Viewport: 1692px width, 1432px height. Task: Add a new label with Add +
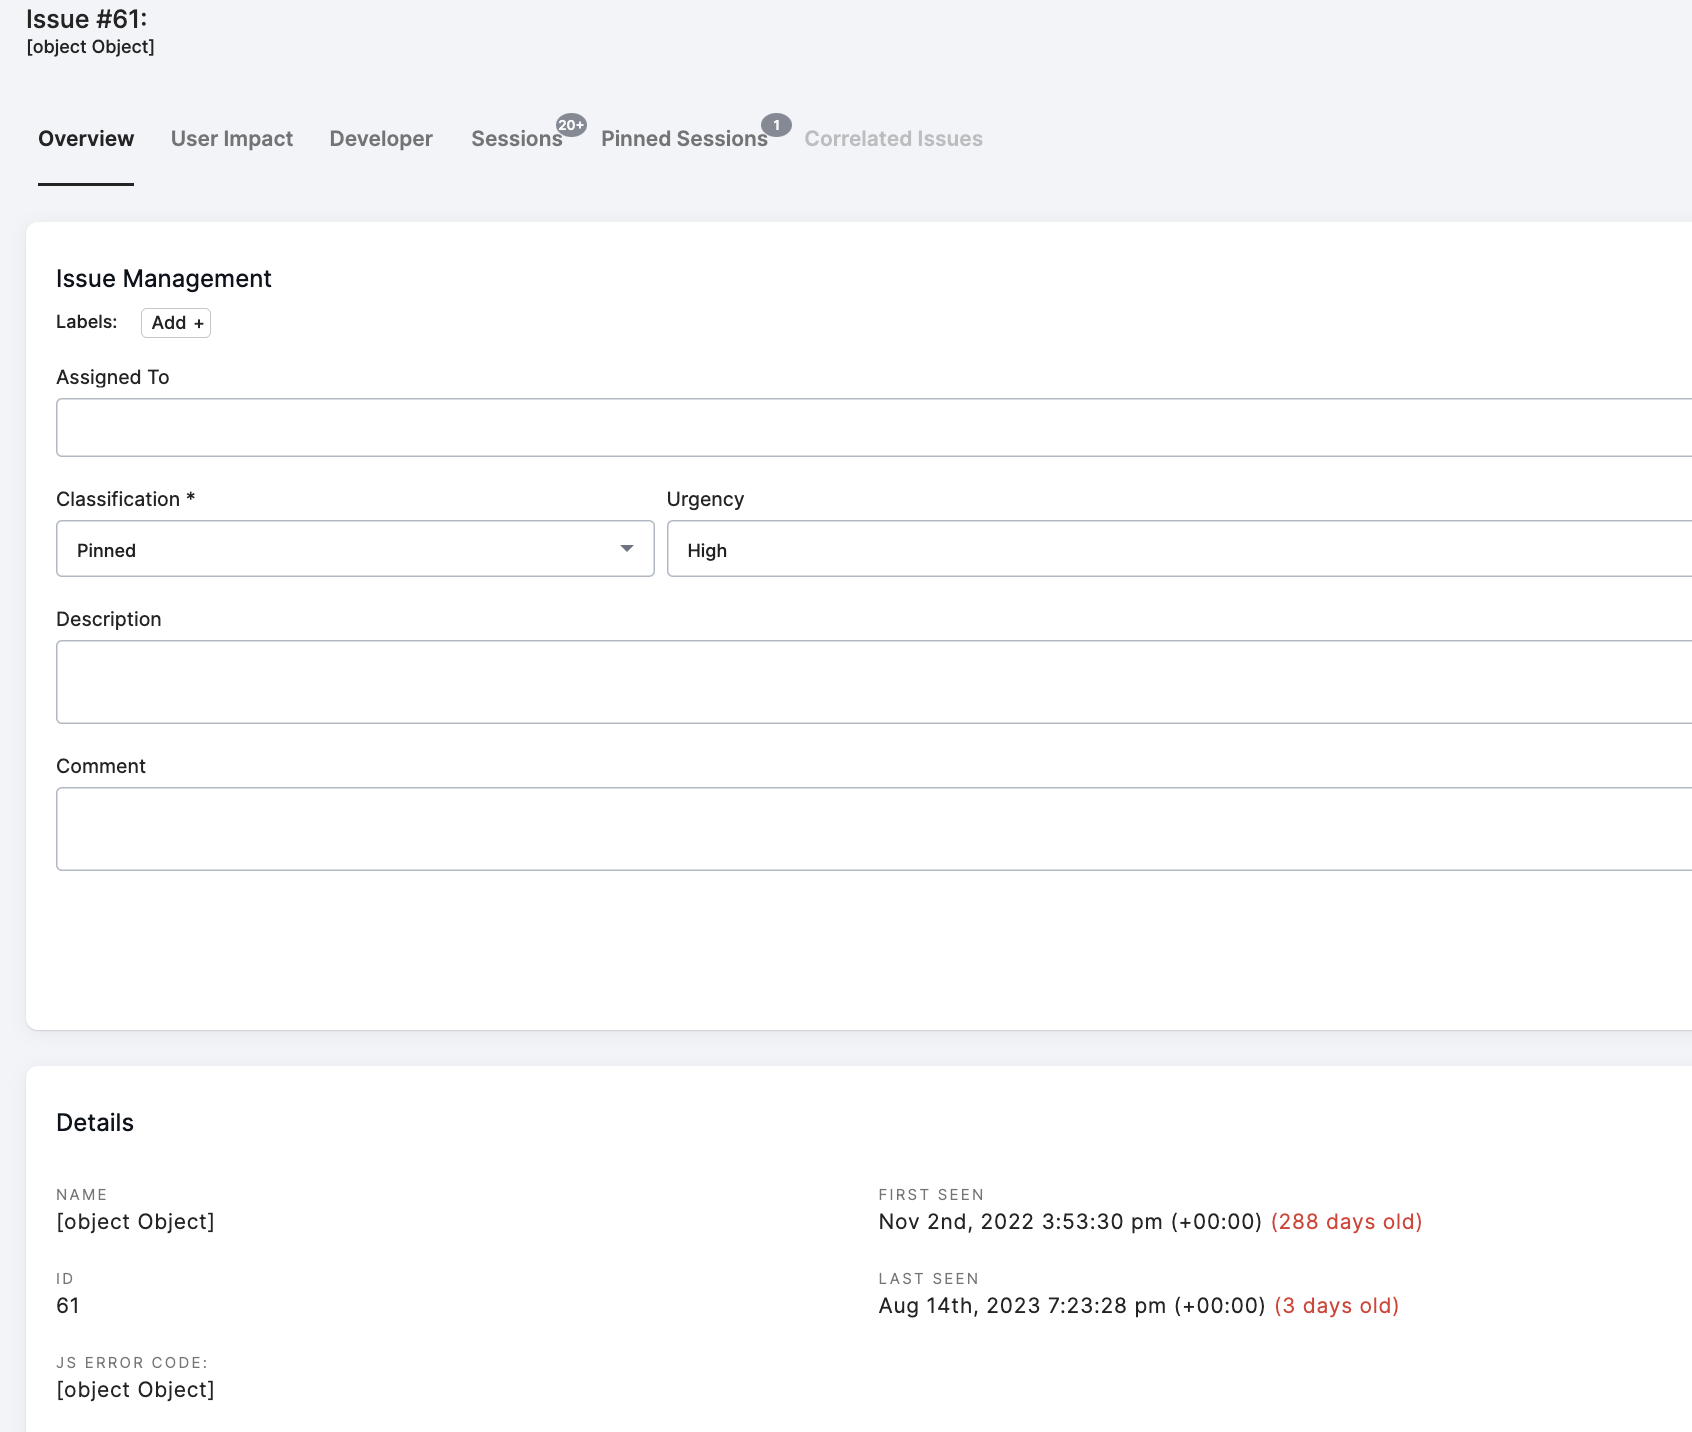(x=176, y=323)
